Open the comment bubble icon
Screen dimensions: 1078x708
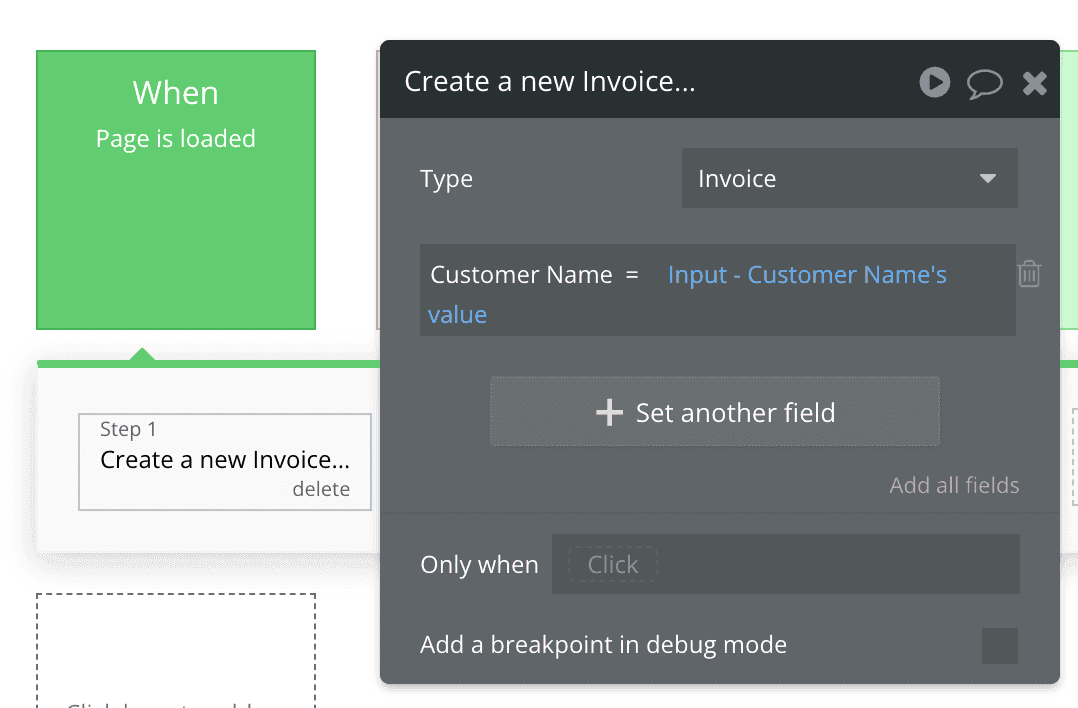coord(984,83)
